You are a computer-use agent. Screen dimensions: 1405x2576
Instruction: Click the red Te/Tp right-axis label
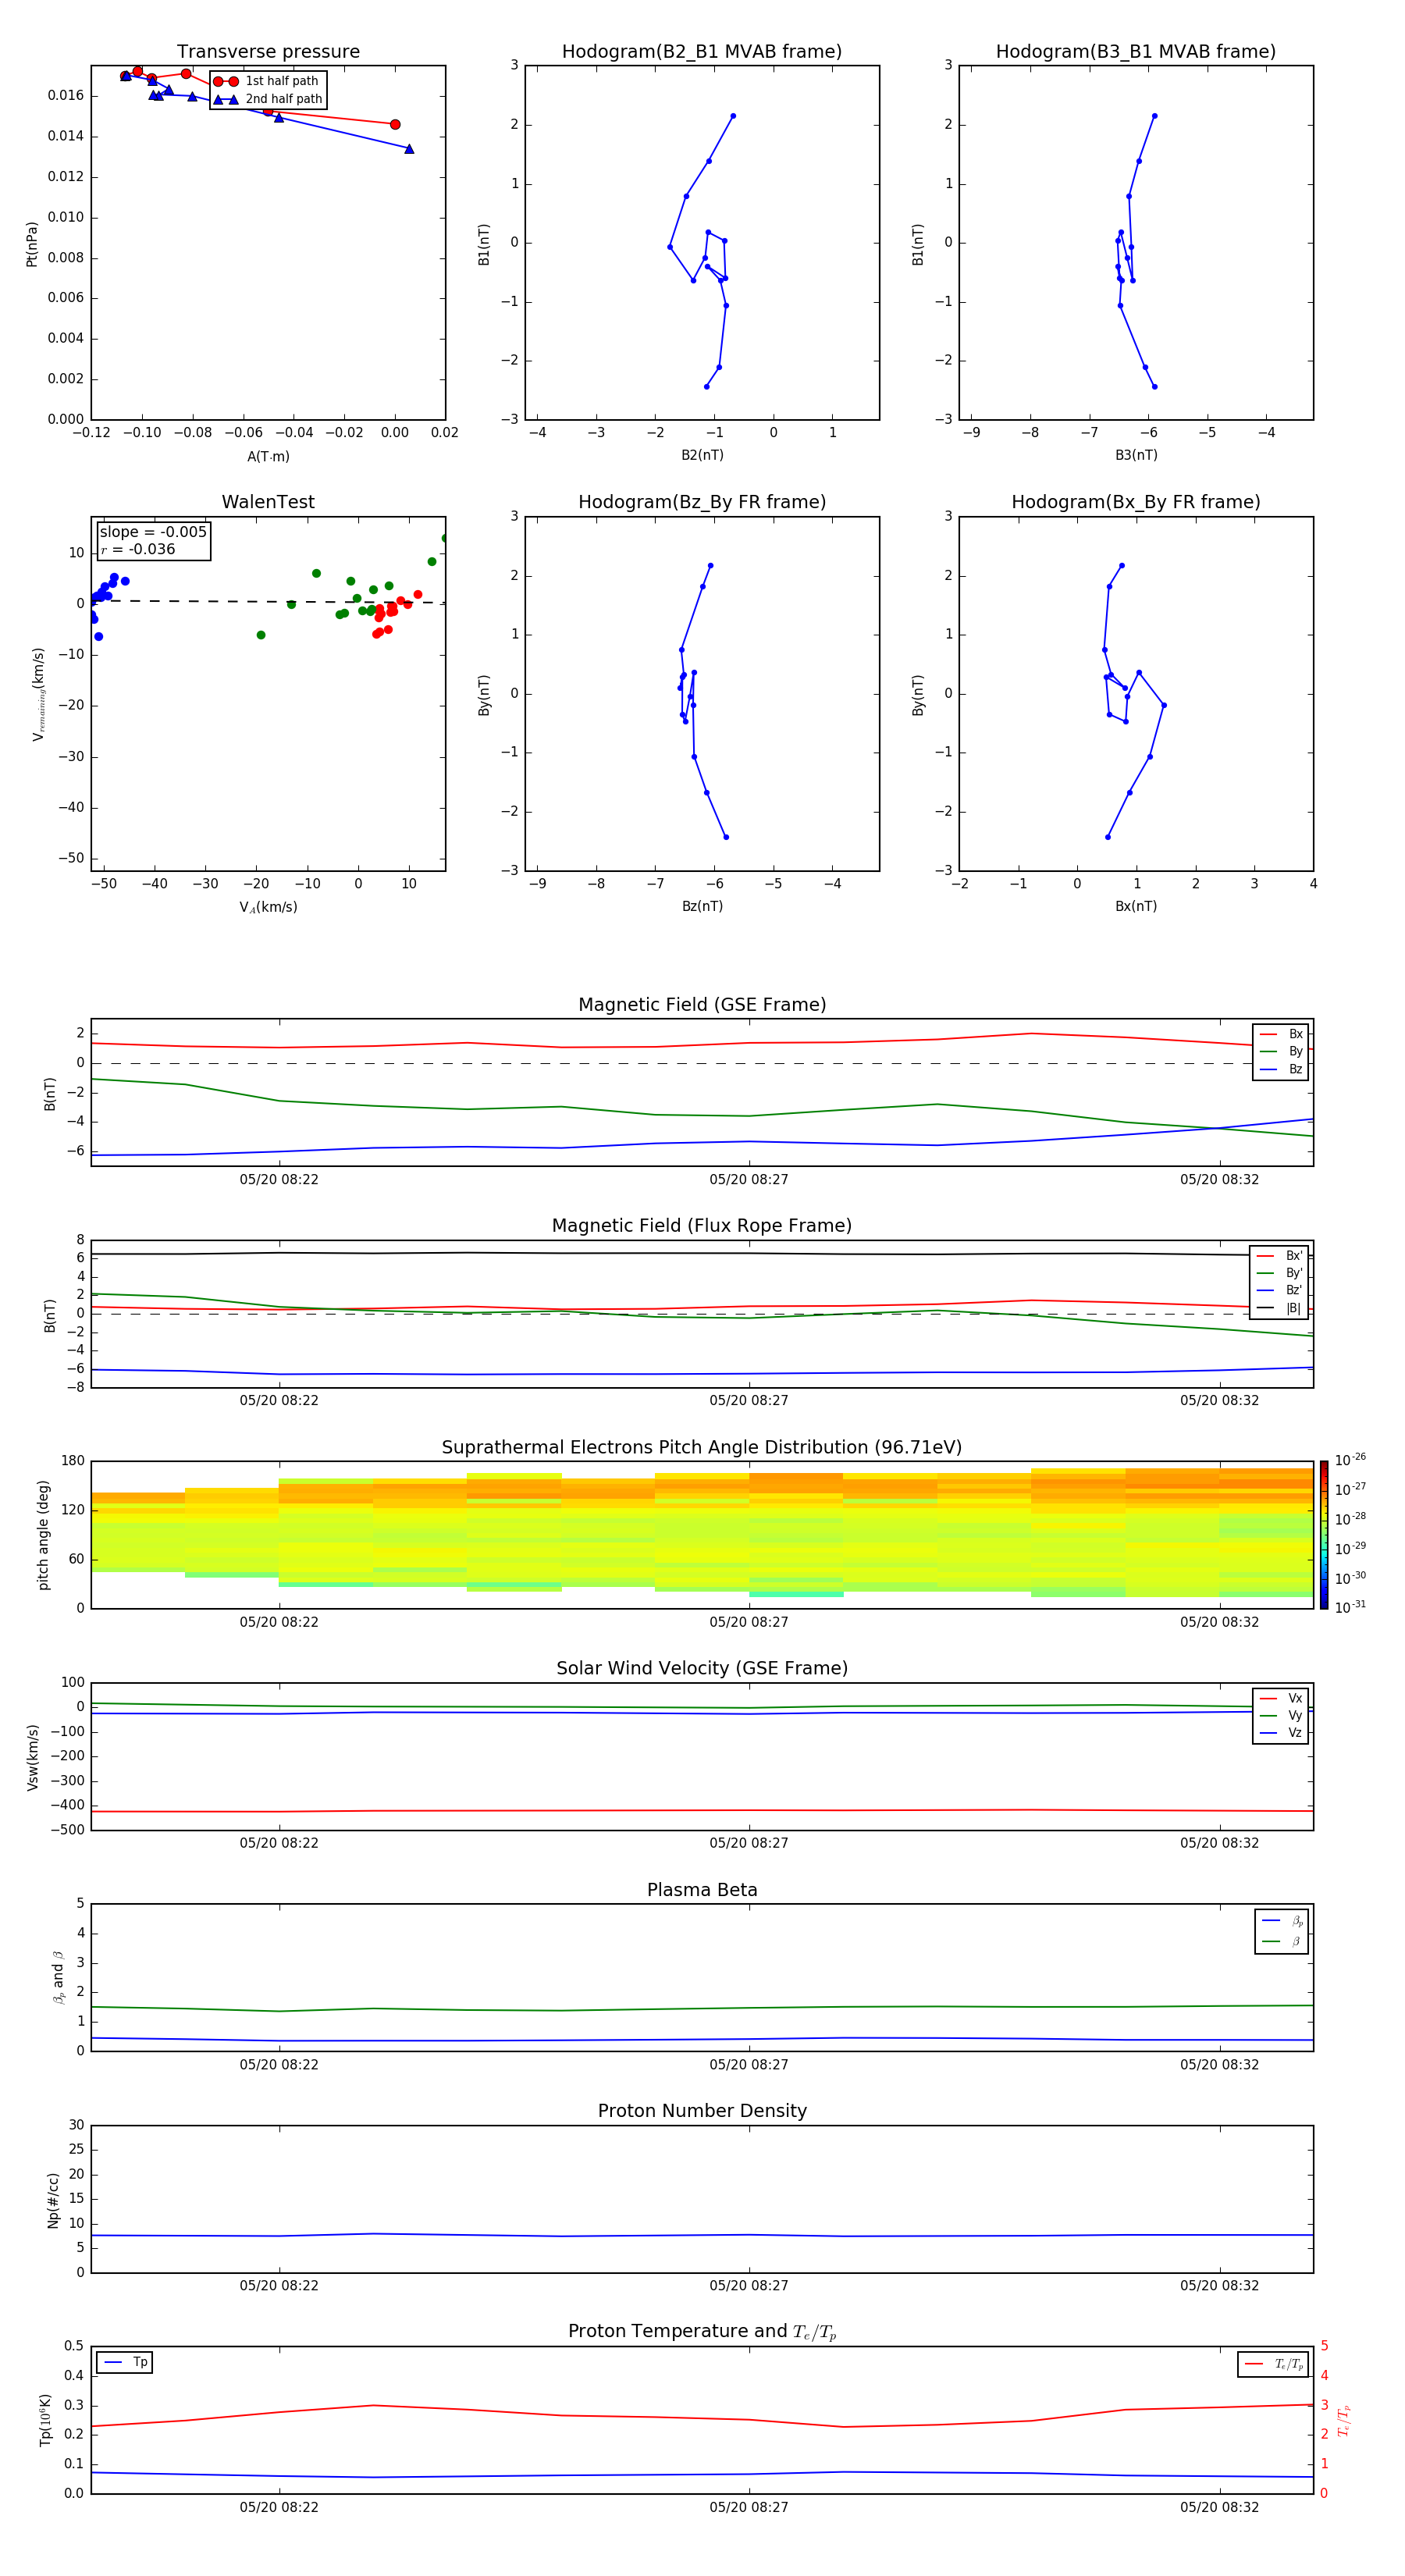click(1344, 2420)
